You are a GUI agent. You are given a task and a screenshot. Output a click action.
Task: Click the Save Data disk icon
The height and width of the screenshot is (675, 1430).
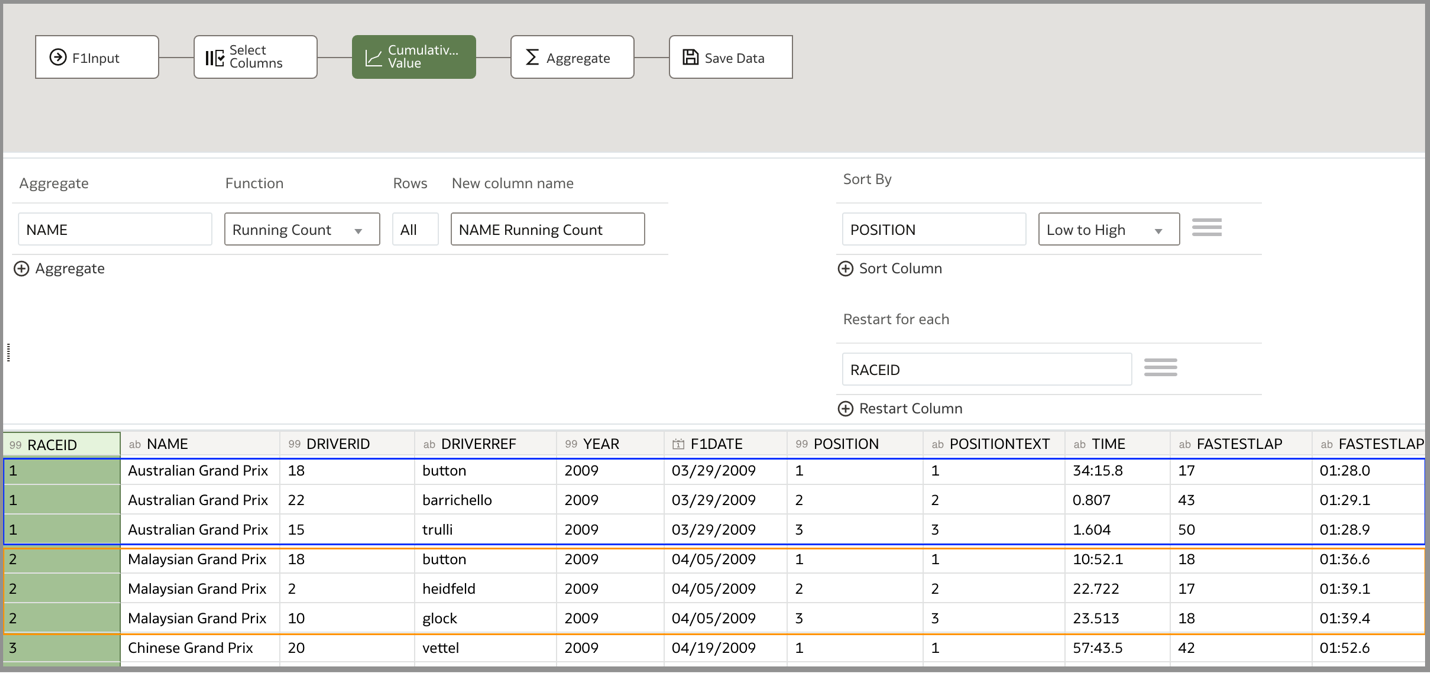point(690,57)
